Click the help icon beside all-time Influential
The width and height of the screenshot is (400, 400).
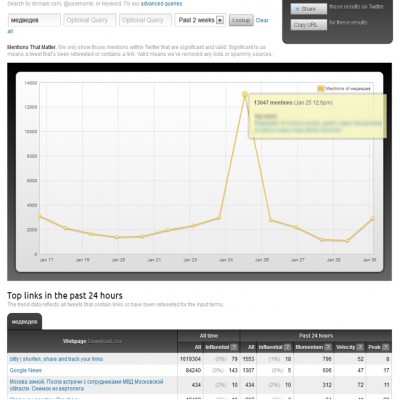[x=234, y=347]
